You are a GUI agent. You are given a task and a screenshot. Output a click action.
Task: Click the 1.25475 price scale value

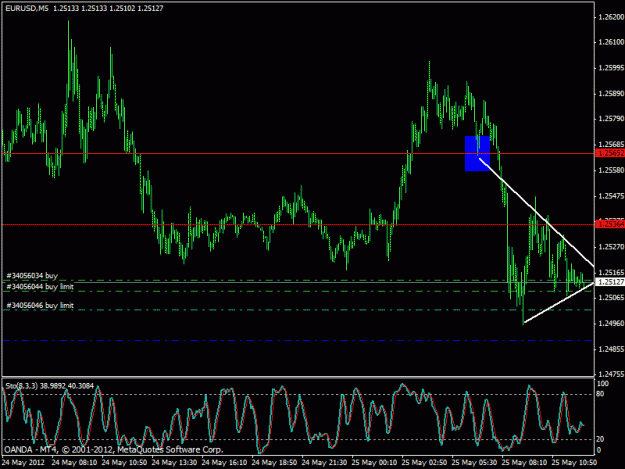coord(611,196)
